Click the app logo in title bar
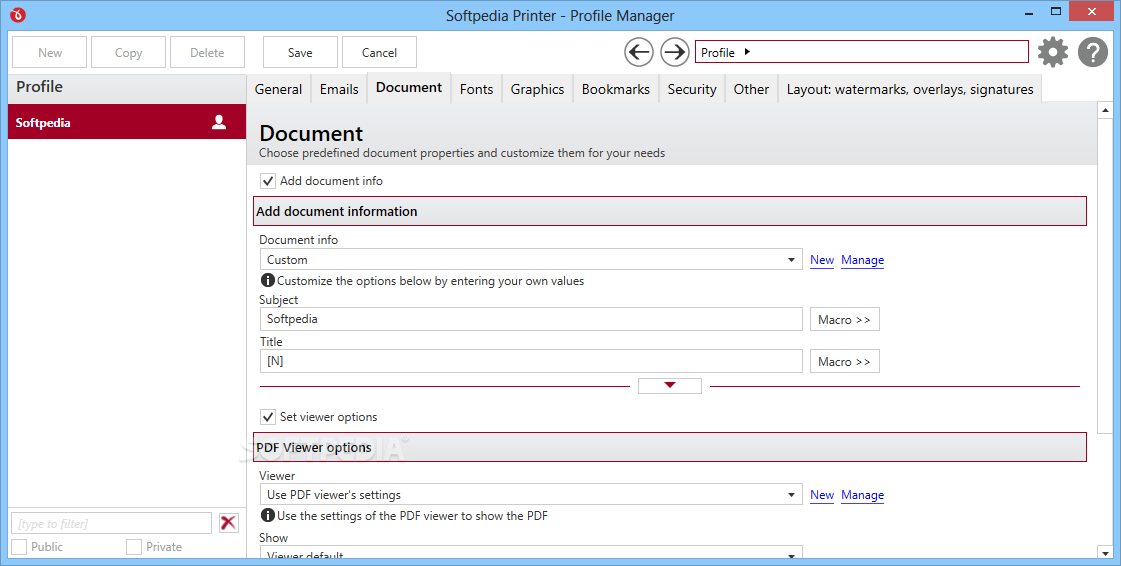Screen dimensions: 1121x566 (18, 14)
